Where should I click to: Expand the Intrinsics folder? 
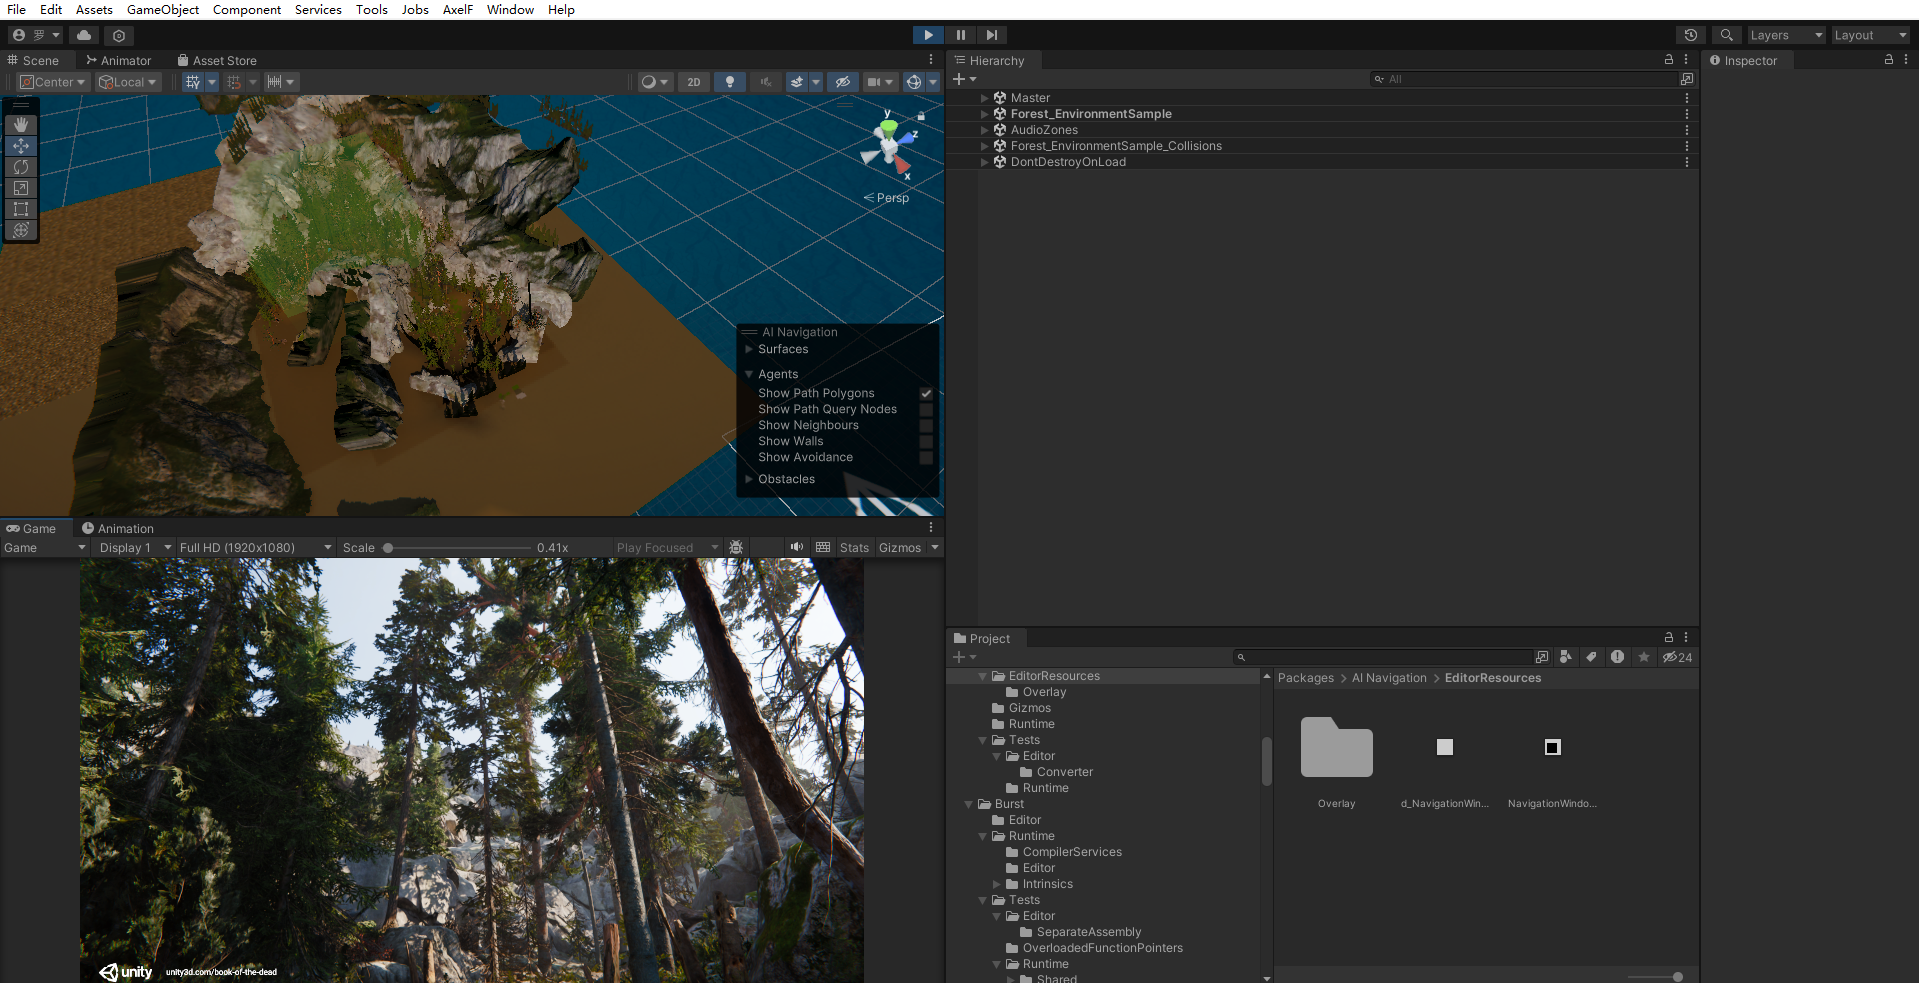pyautogui.click(x=997, y=884)
